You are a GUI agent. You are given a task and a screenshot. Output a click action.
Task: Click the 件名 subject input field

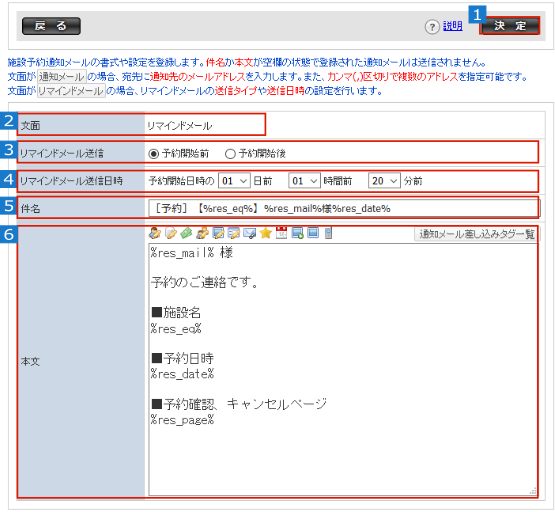[343, 208]
